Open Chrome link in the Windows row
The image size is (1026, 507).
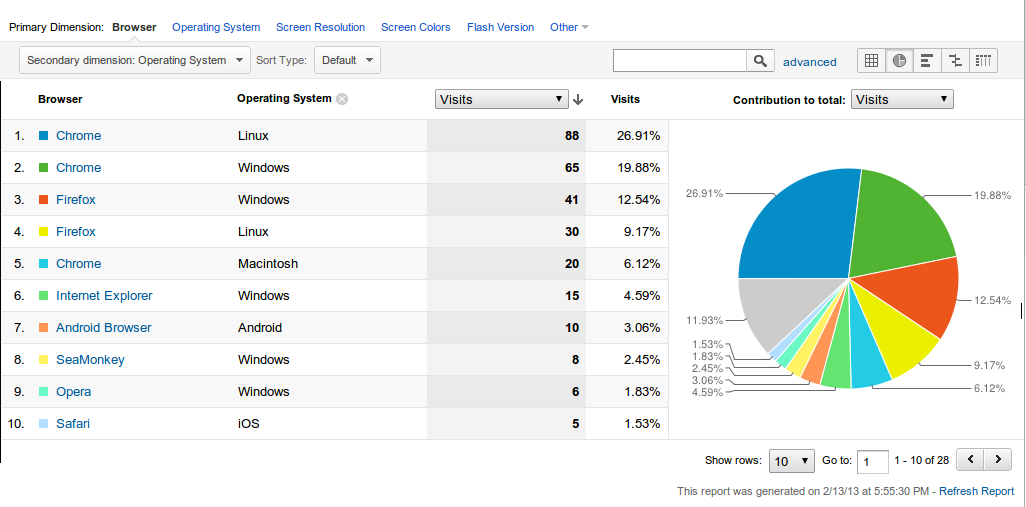[x=79, y=168]
